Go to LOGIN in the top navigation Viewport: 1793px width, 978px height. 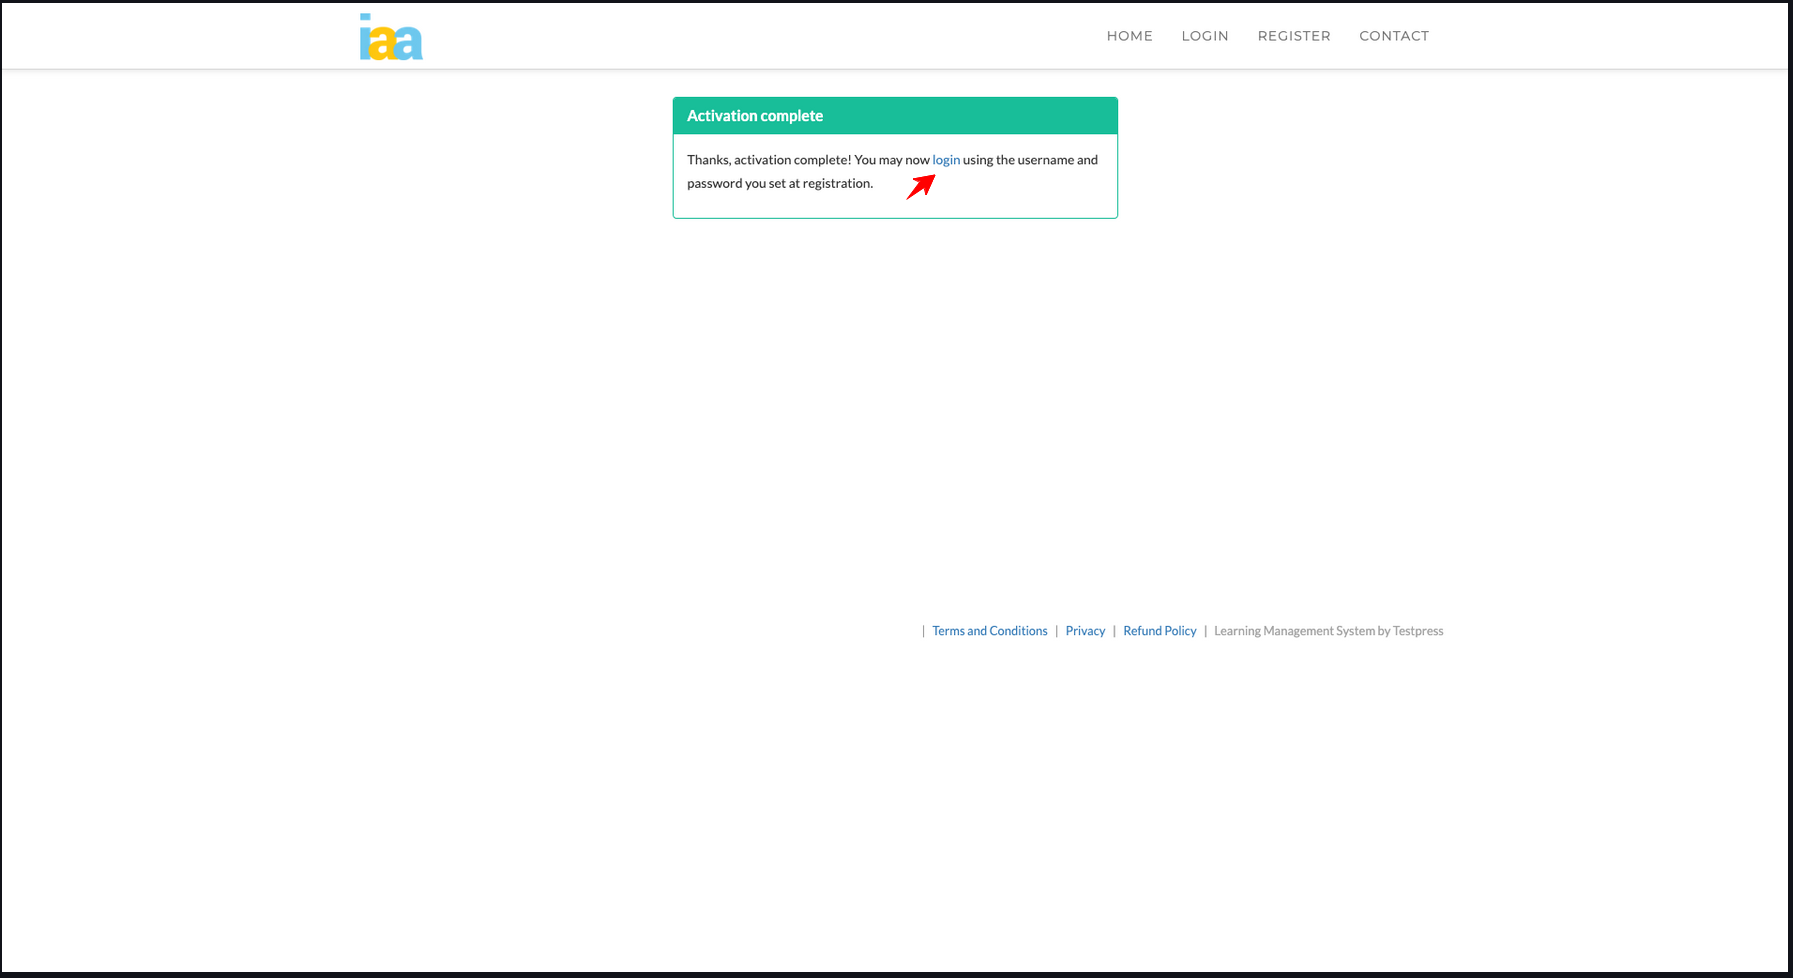[x=1204, y=36]
